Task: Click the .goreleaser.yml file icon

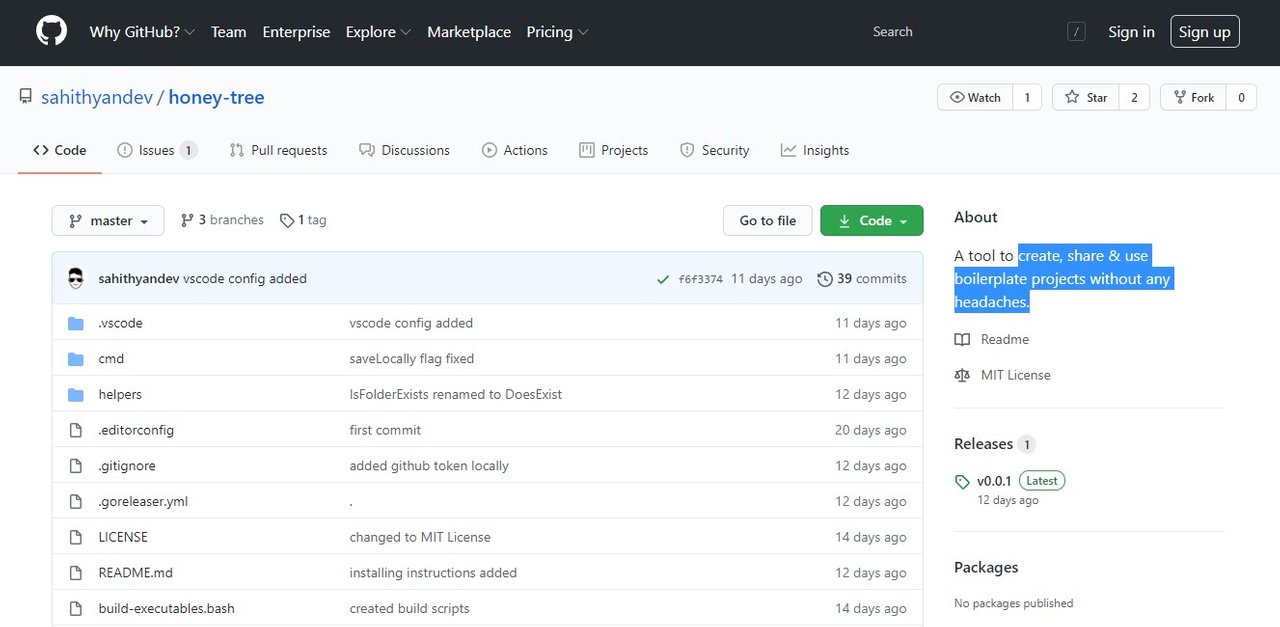Action: click(75, 502)
